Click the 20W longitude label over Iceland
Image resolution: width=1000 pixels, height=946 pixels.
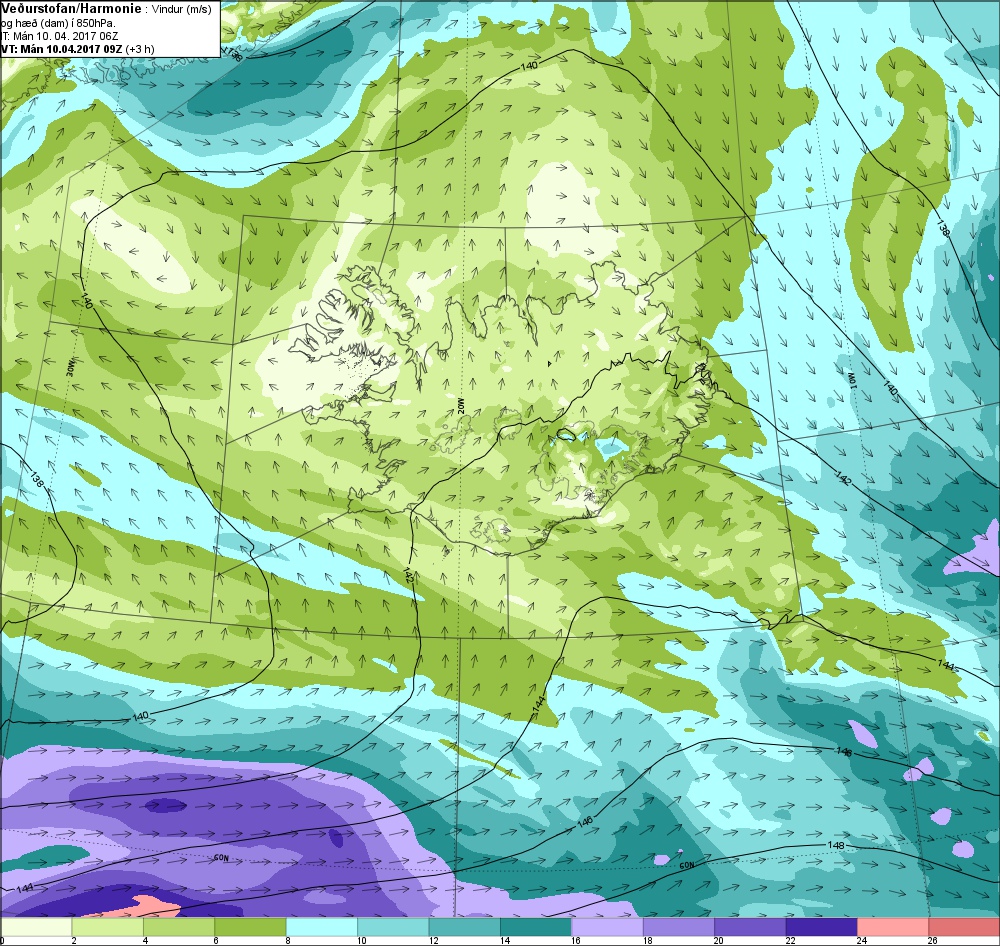461,406
